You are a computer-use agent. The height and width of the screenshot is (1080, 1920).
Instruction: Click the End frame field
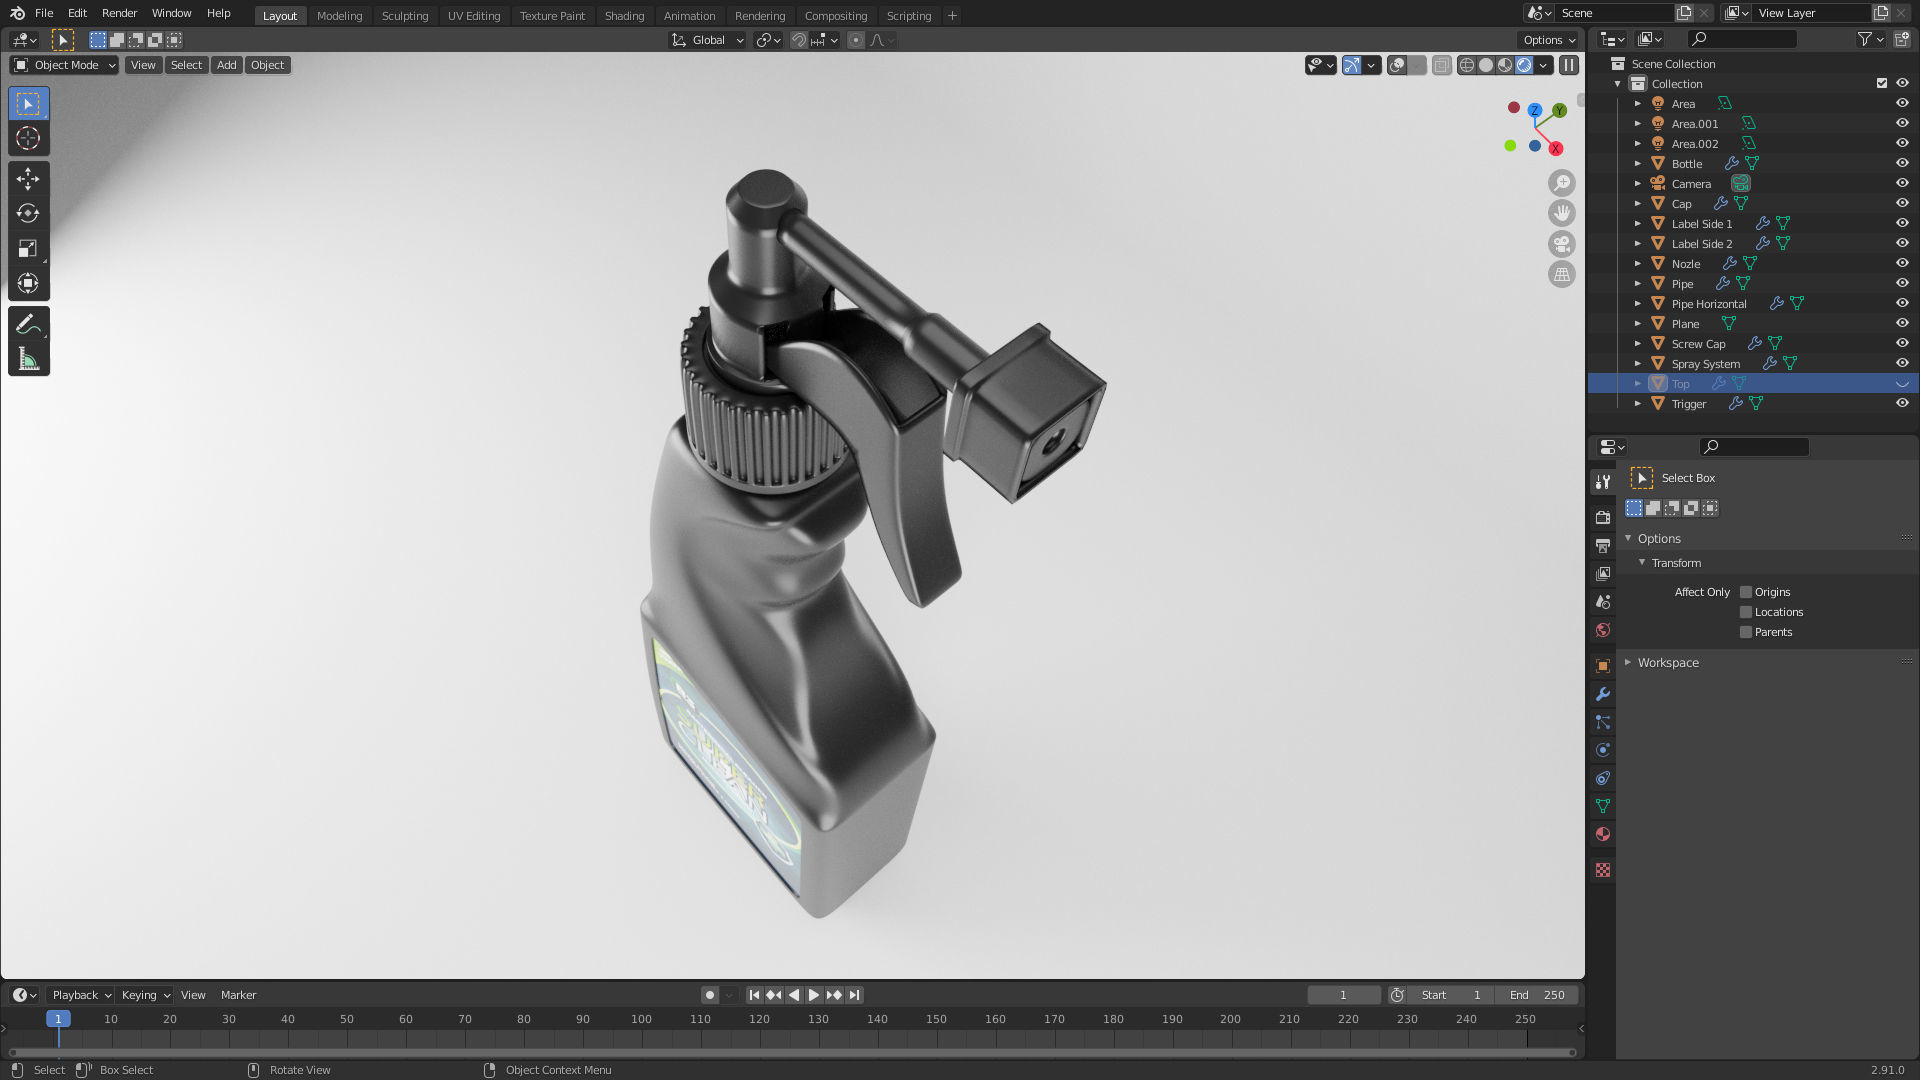click(1537, 995)
